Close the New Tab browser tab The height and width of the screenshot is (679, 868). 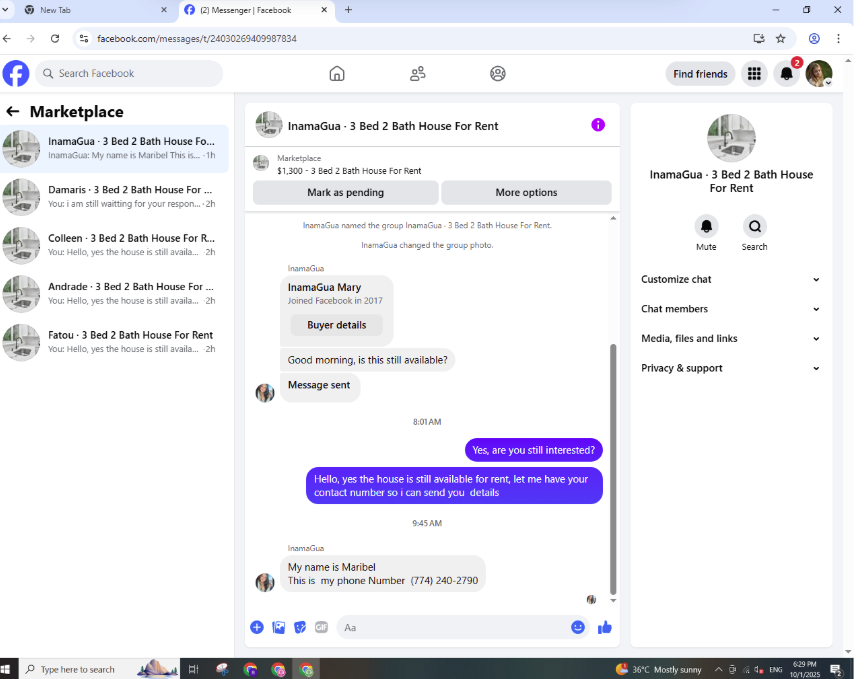164,10
